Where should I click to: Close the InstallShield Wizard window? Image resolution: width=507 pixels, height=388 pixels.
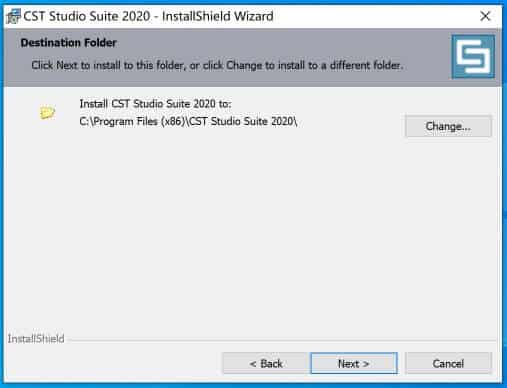coord(485,16)
